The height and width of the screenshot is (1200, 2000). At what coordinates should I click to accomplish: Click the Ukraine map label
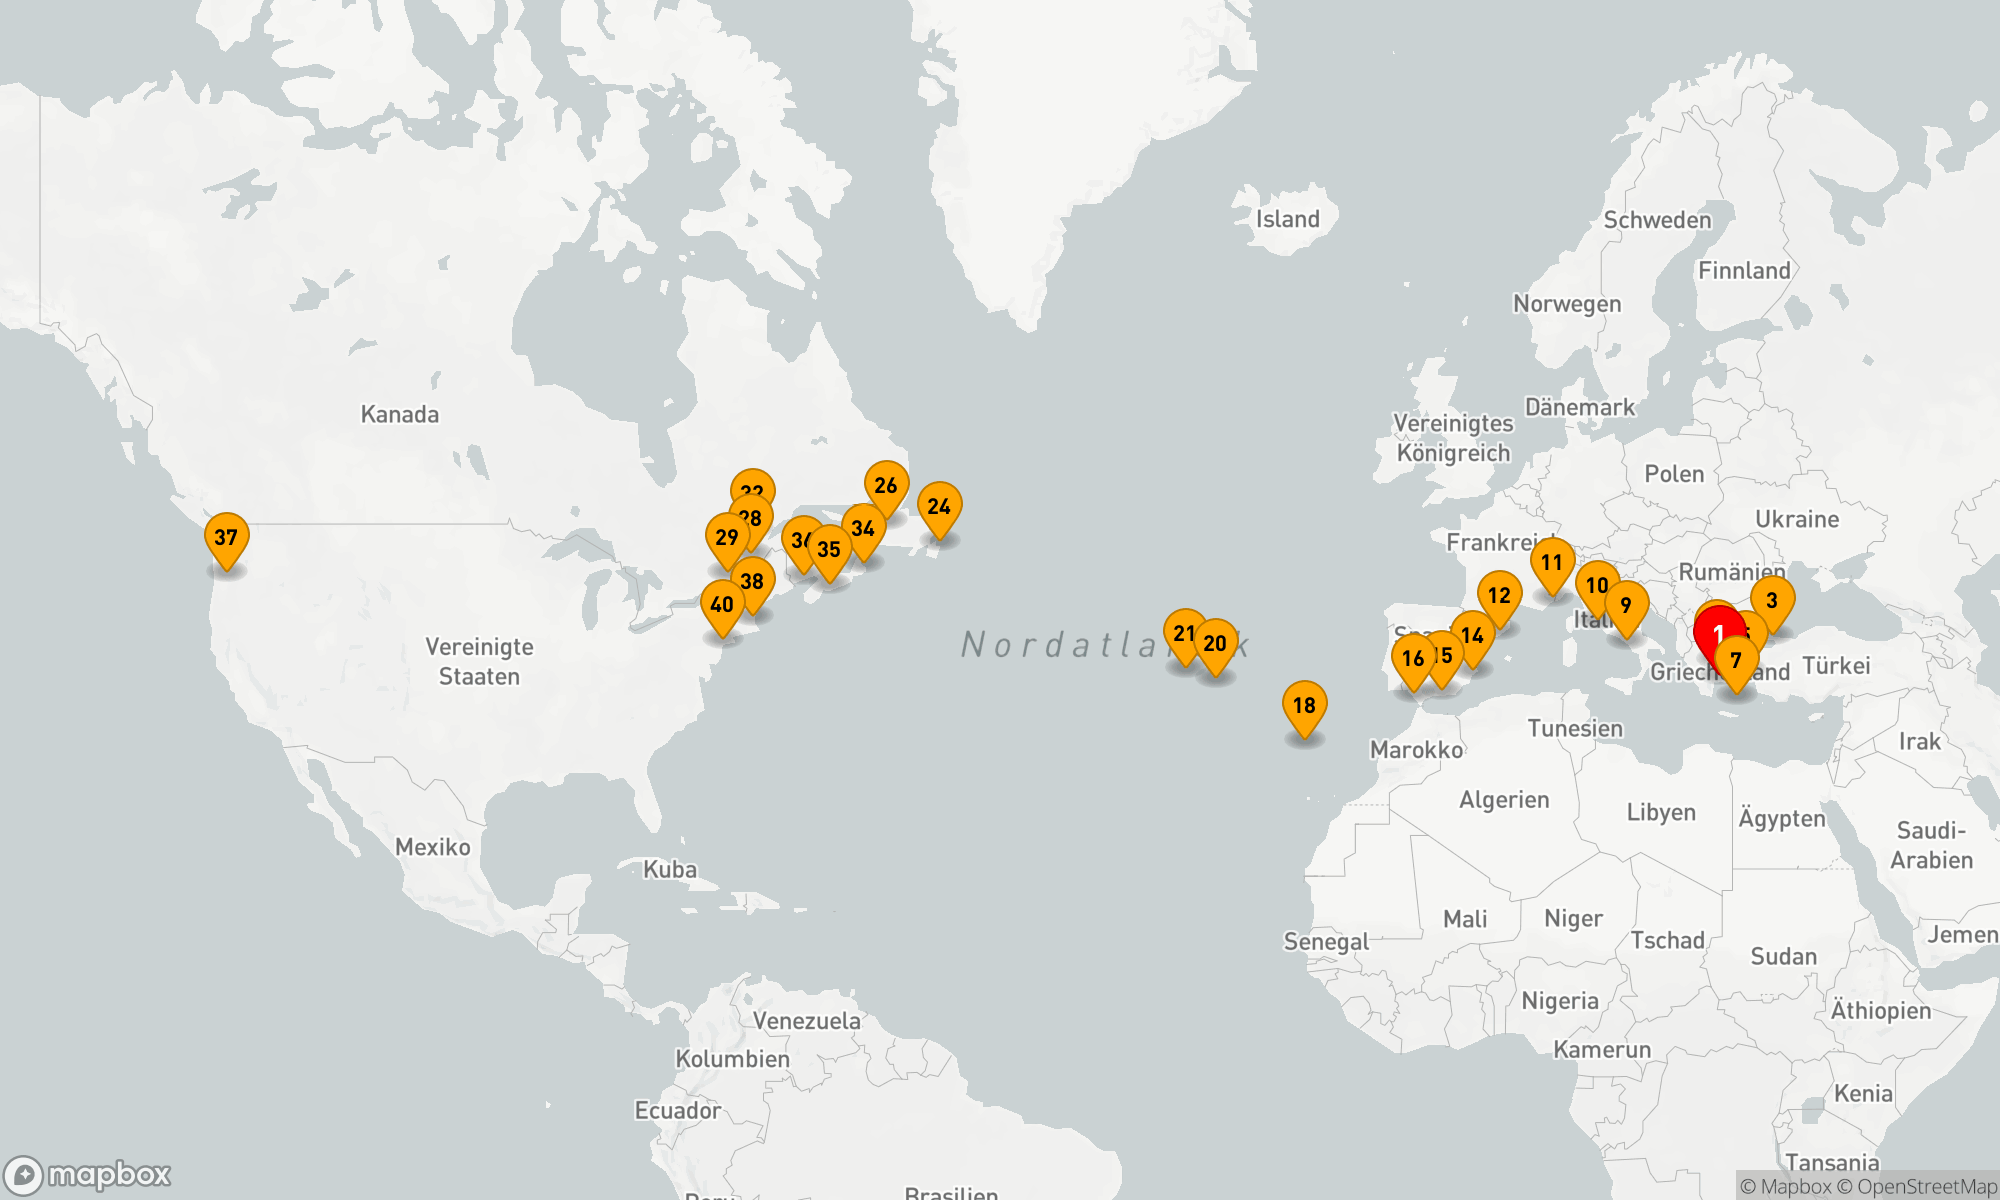click(1797, 519)
